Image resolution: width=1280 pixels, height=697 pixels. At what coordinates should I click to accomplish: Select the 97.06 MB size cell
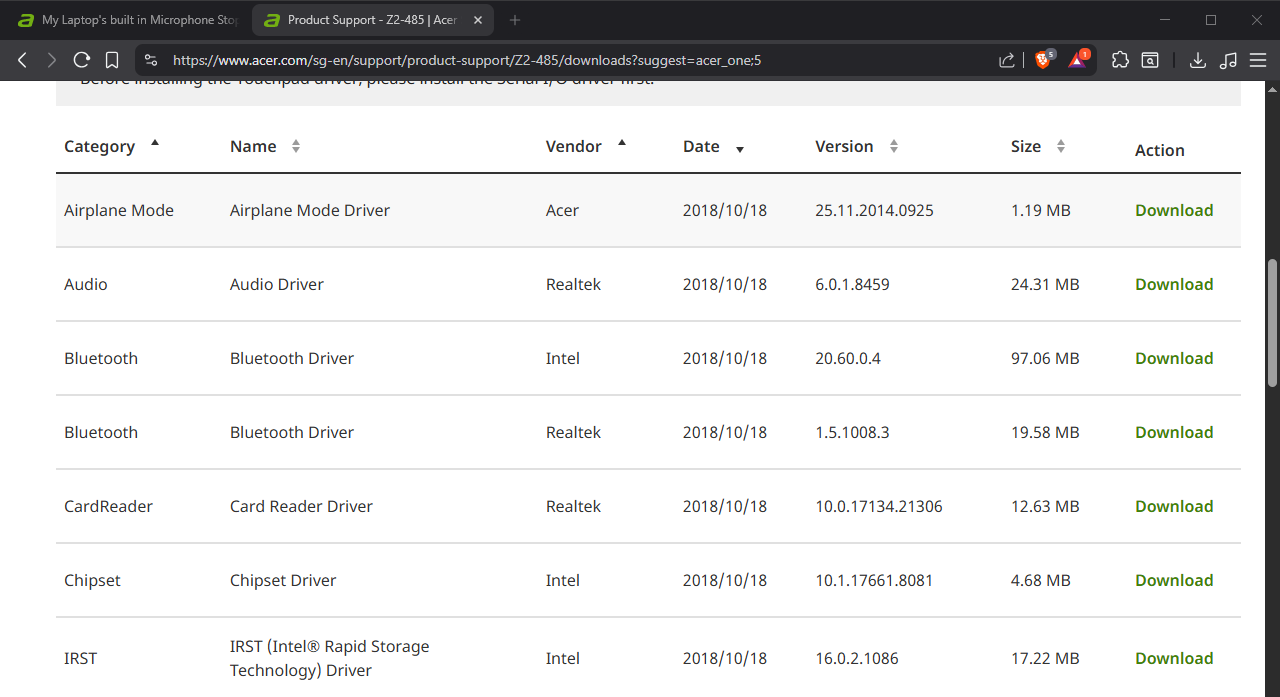1045,358
